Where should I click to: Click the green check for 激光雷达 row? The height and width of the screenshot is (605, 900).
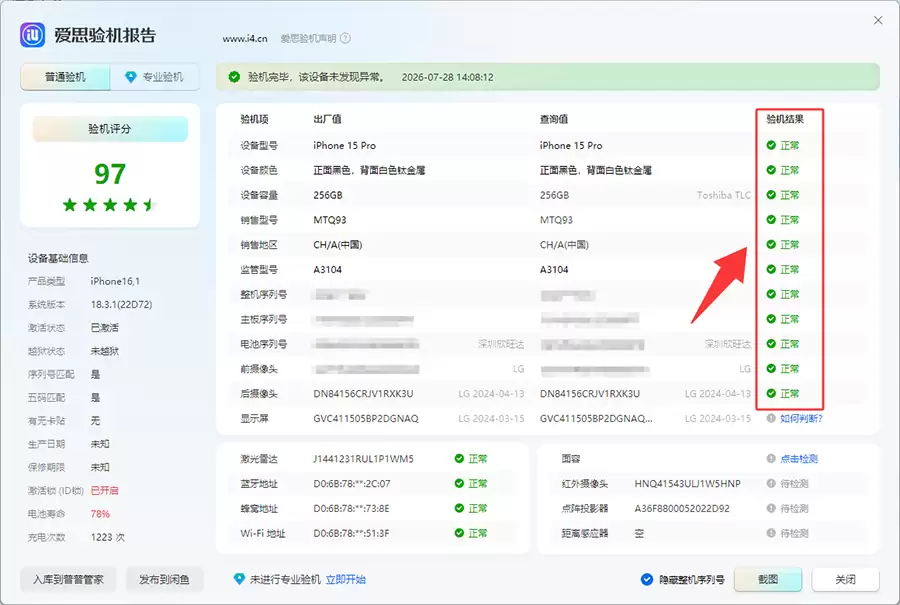[x=459, y=459]
